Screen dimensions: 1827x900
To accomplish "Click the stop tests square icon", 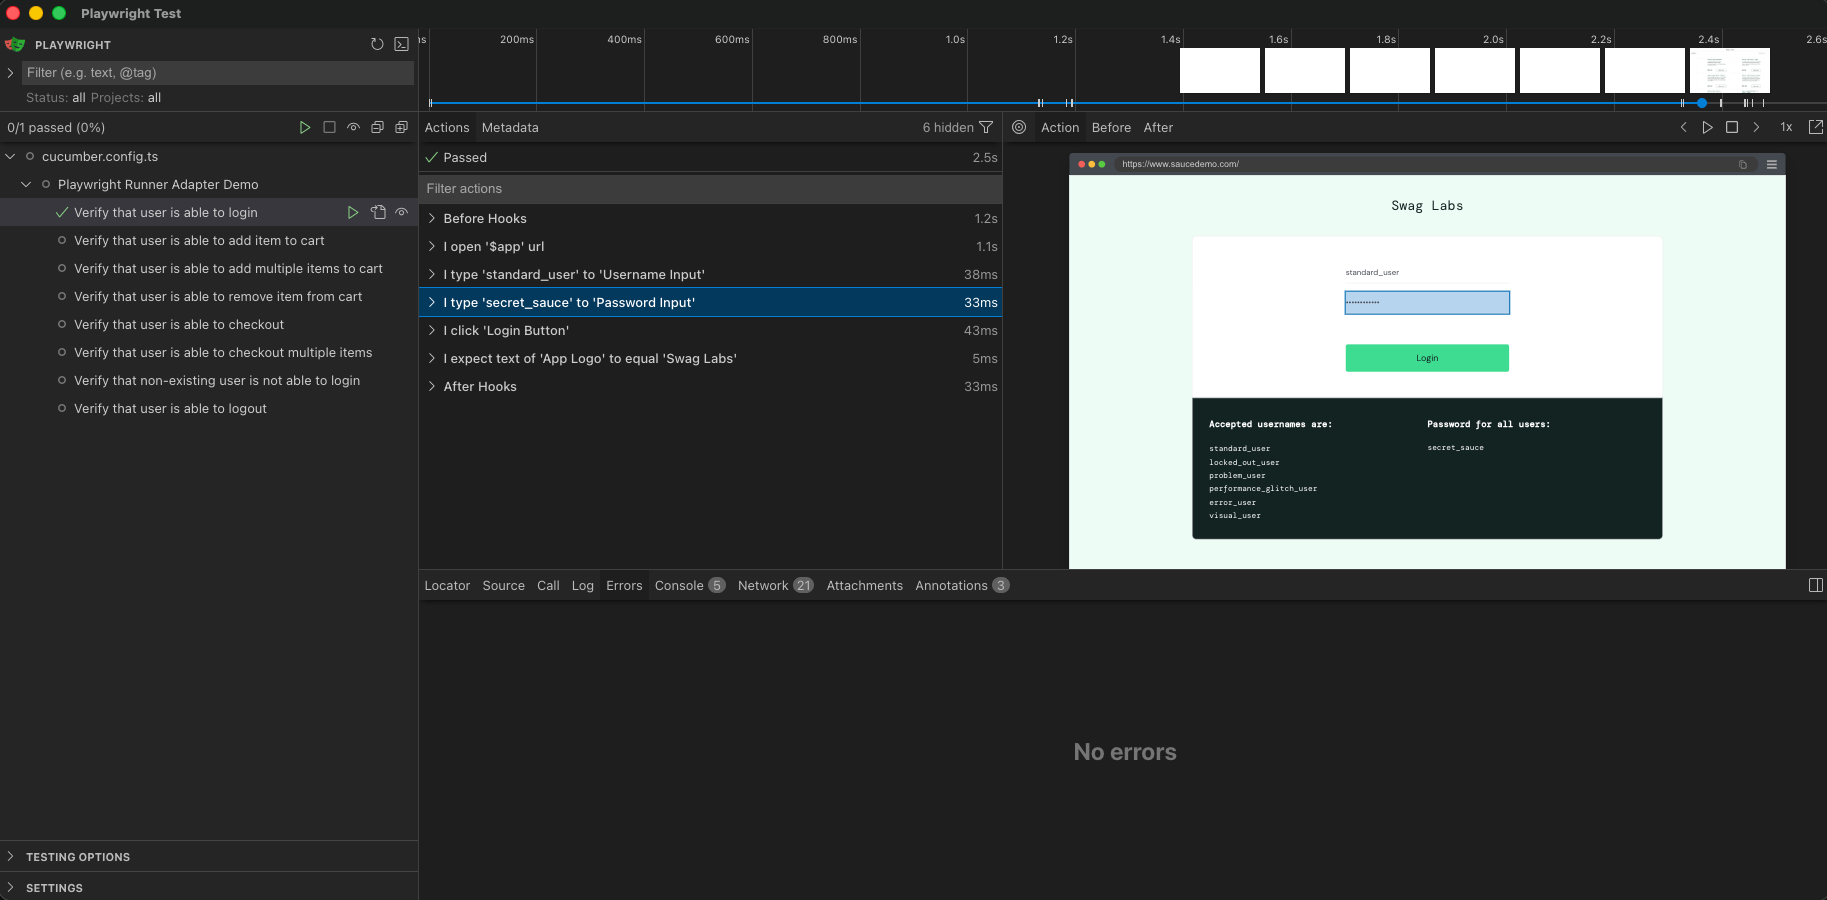I will coord(329,127).
